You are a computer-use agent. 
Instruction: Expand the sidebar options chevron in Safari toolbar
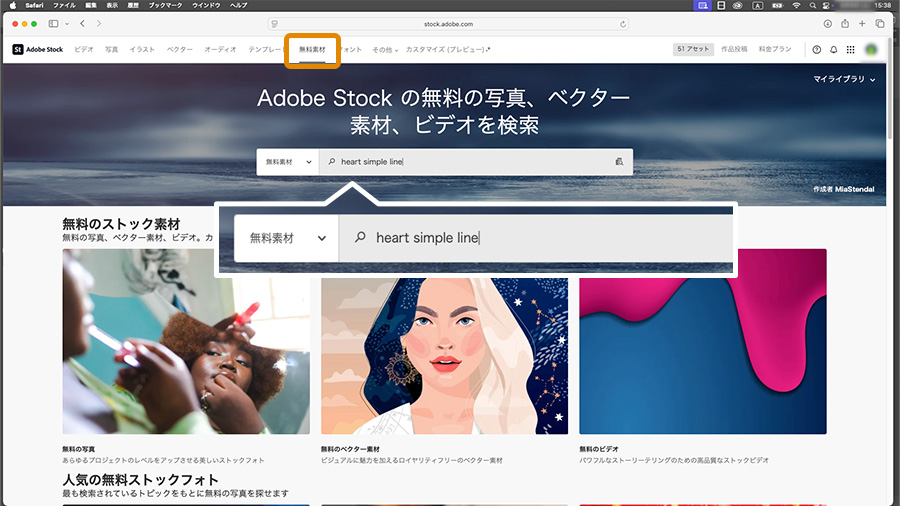[x=67, y=24]
